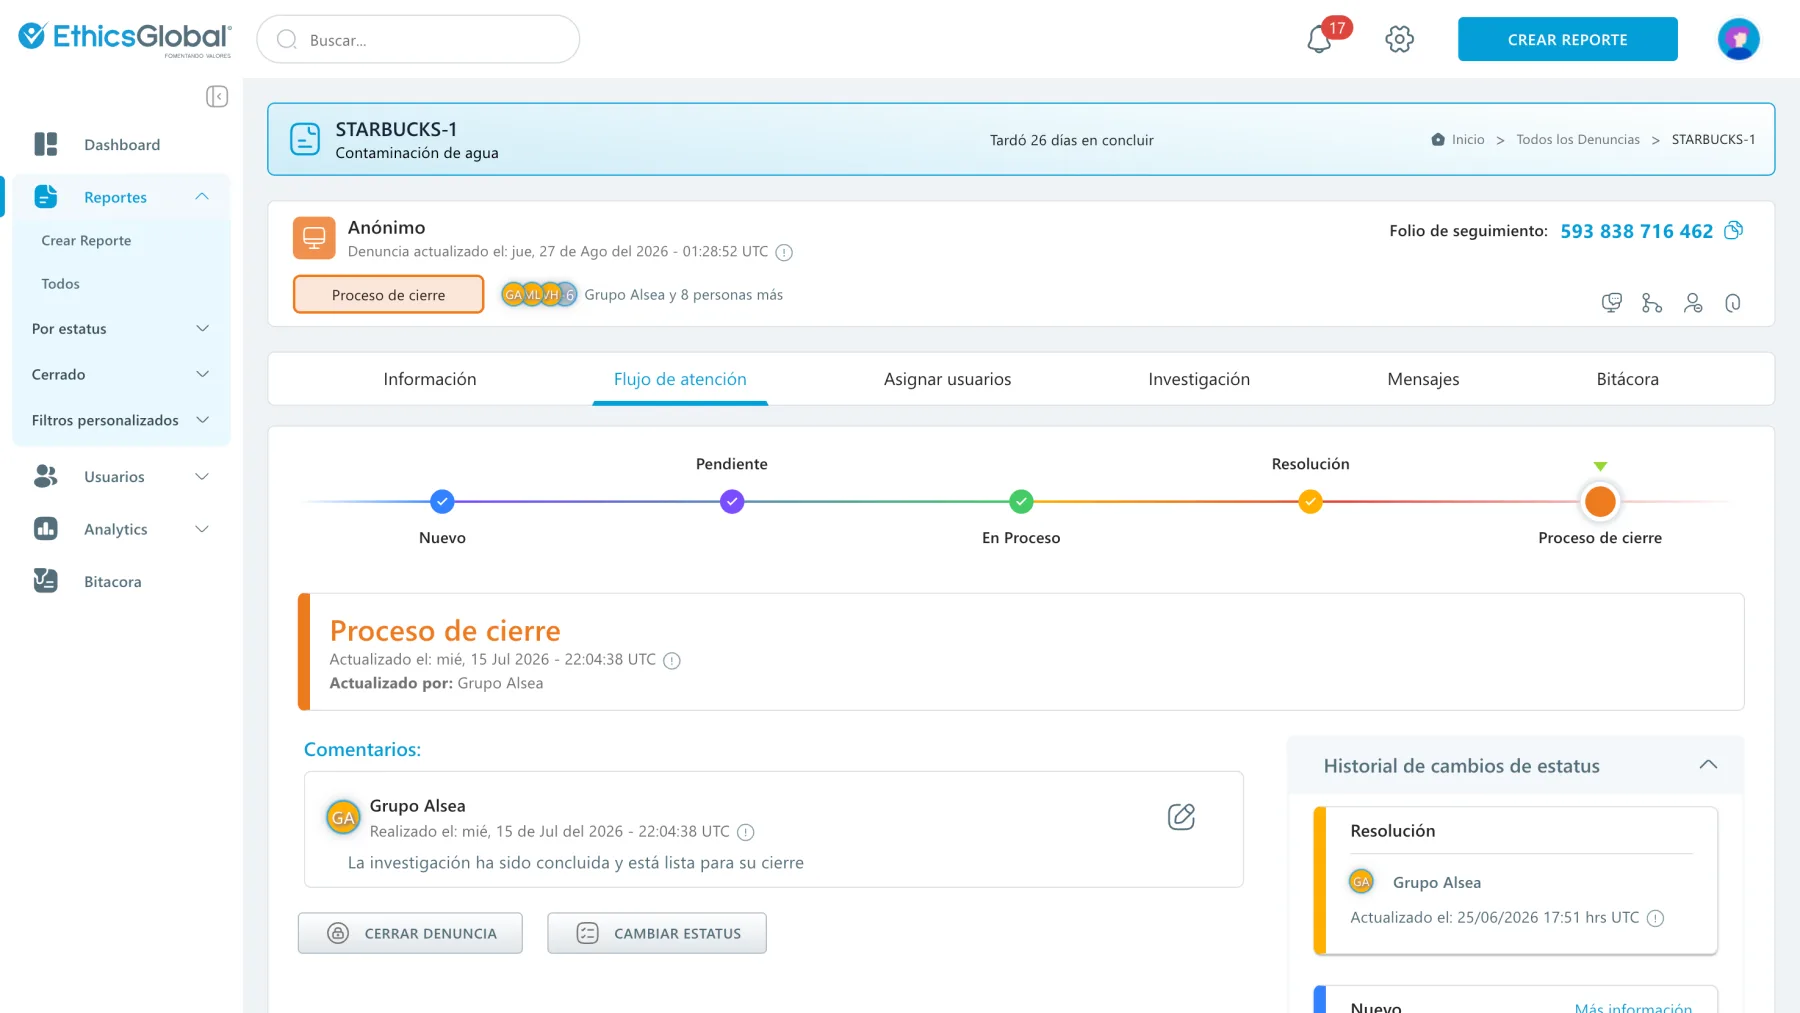Open the user profile avatar
1800x1013 pixels.
click(1738, 40)
